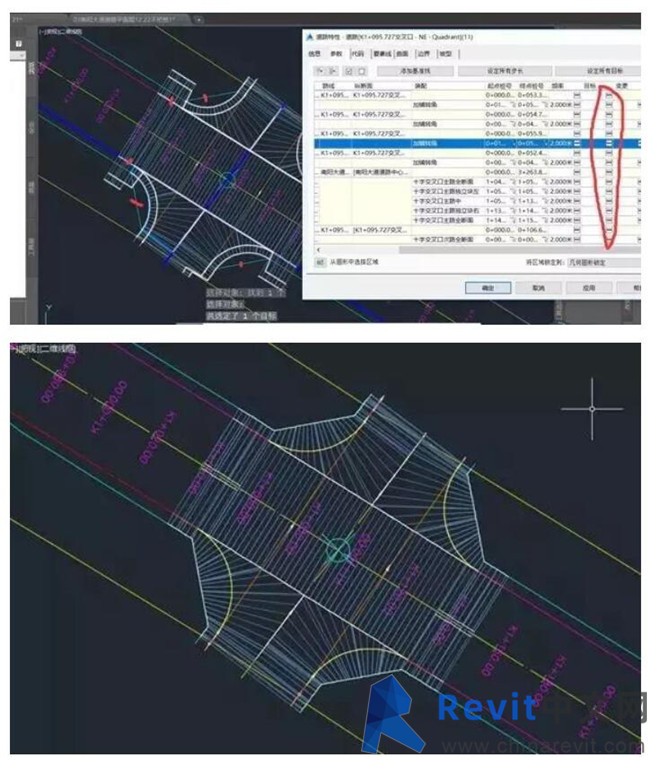Click the 设定所有目标 button
The height and width of the screenshot is (757, 650).
599,71
